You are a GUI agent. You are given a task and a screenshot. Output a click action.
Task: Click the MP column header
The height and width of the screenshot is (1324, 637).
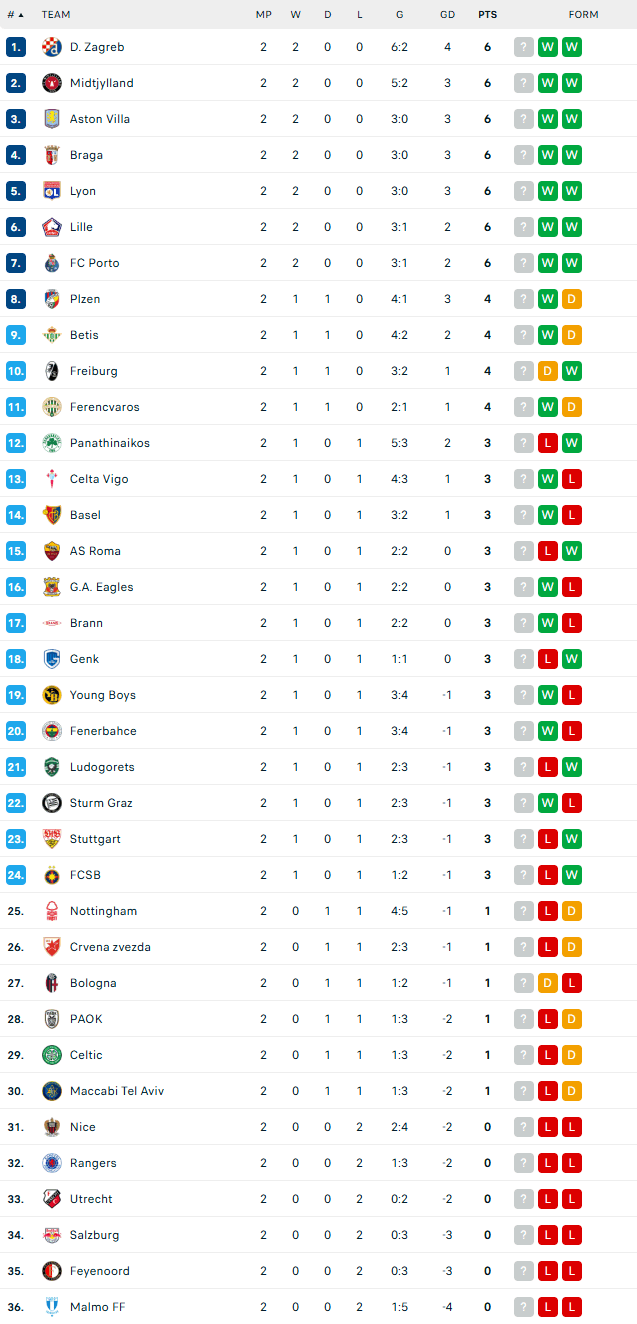point(263,15)
